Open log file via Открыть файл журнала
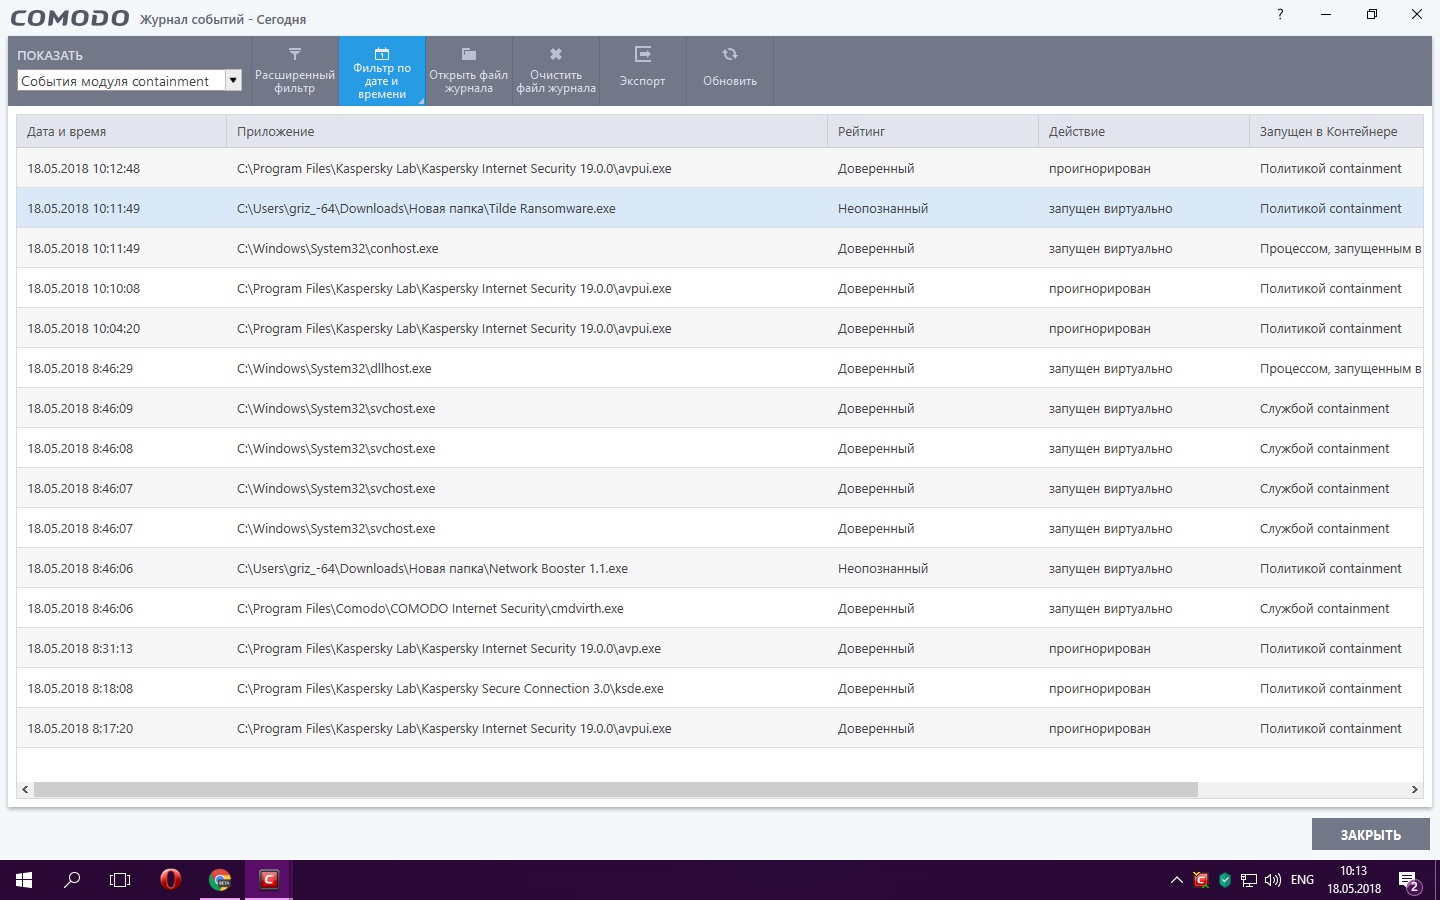Image resolution: width=1440 pixels, height=900 pixels. 468,70
